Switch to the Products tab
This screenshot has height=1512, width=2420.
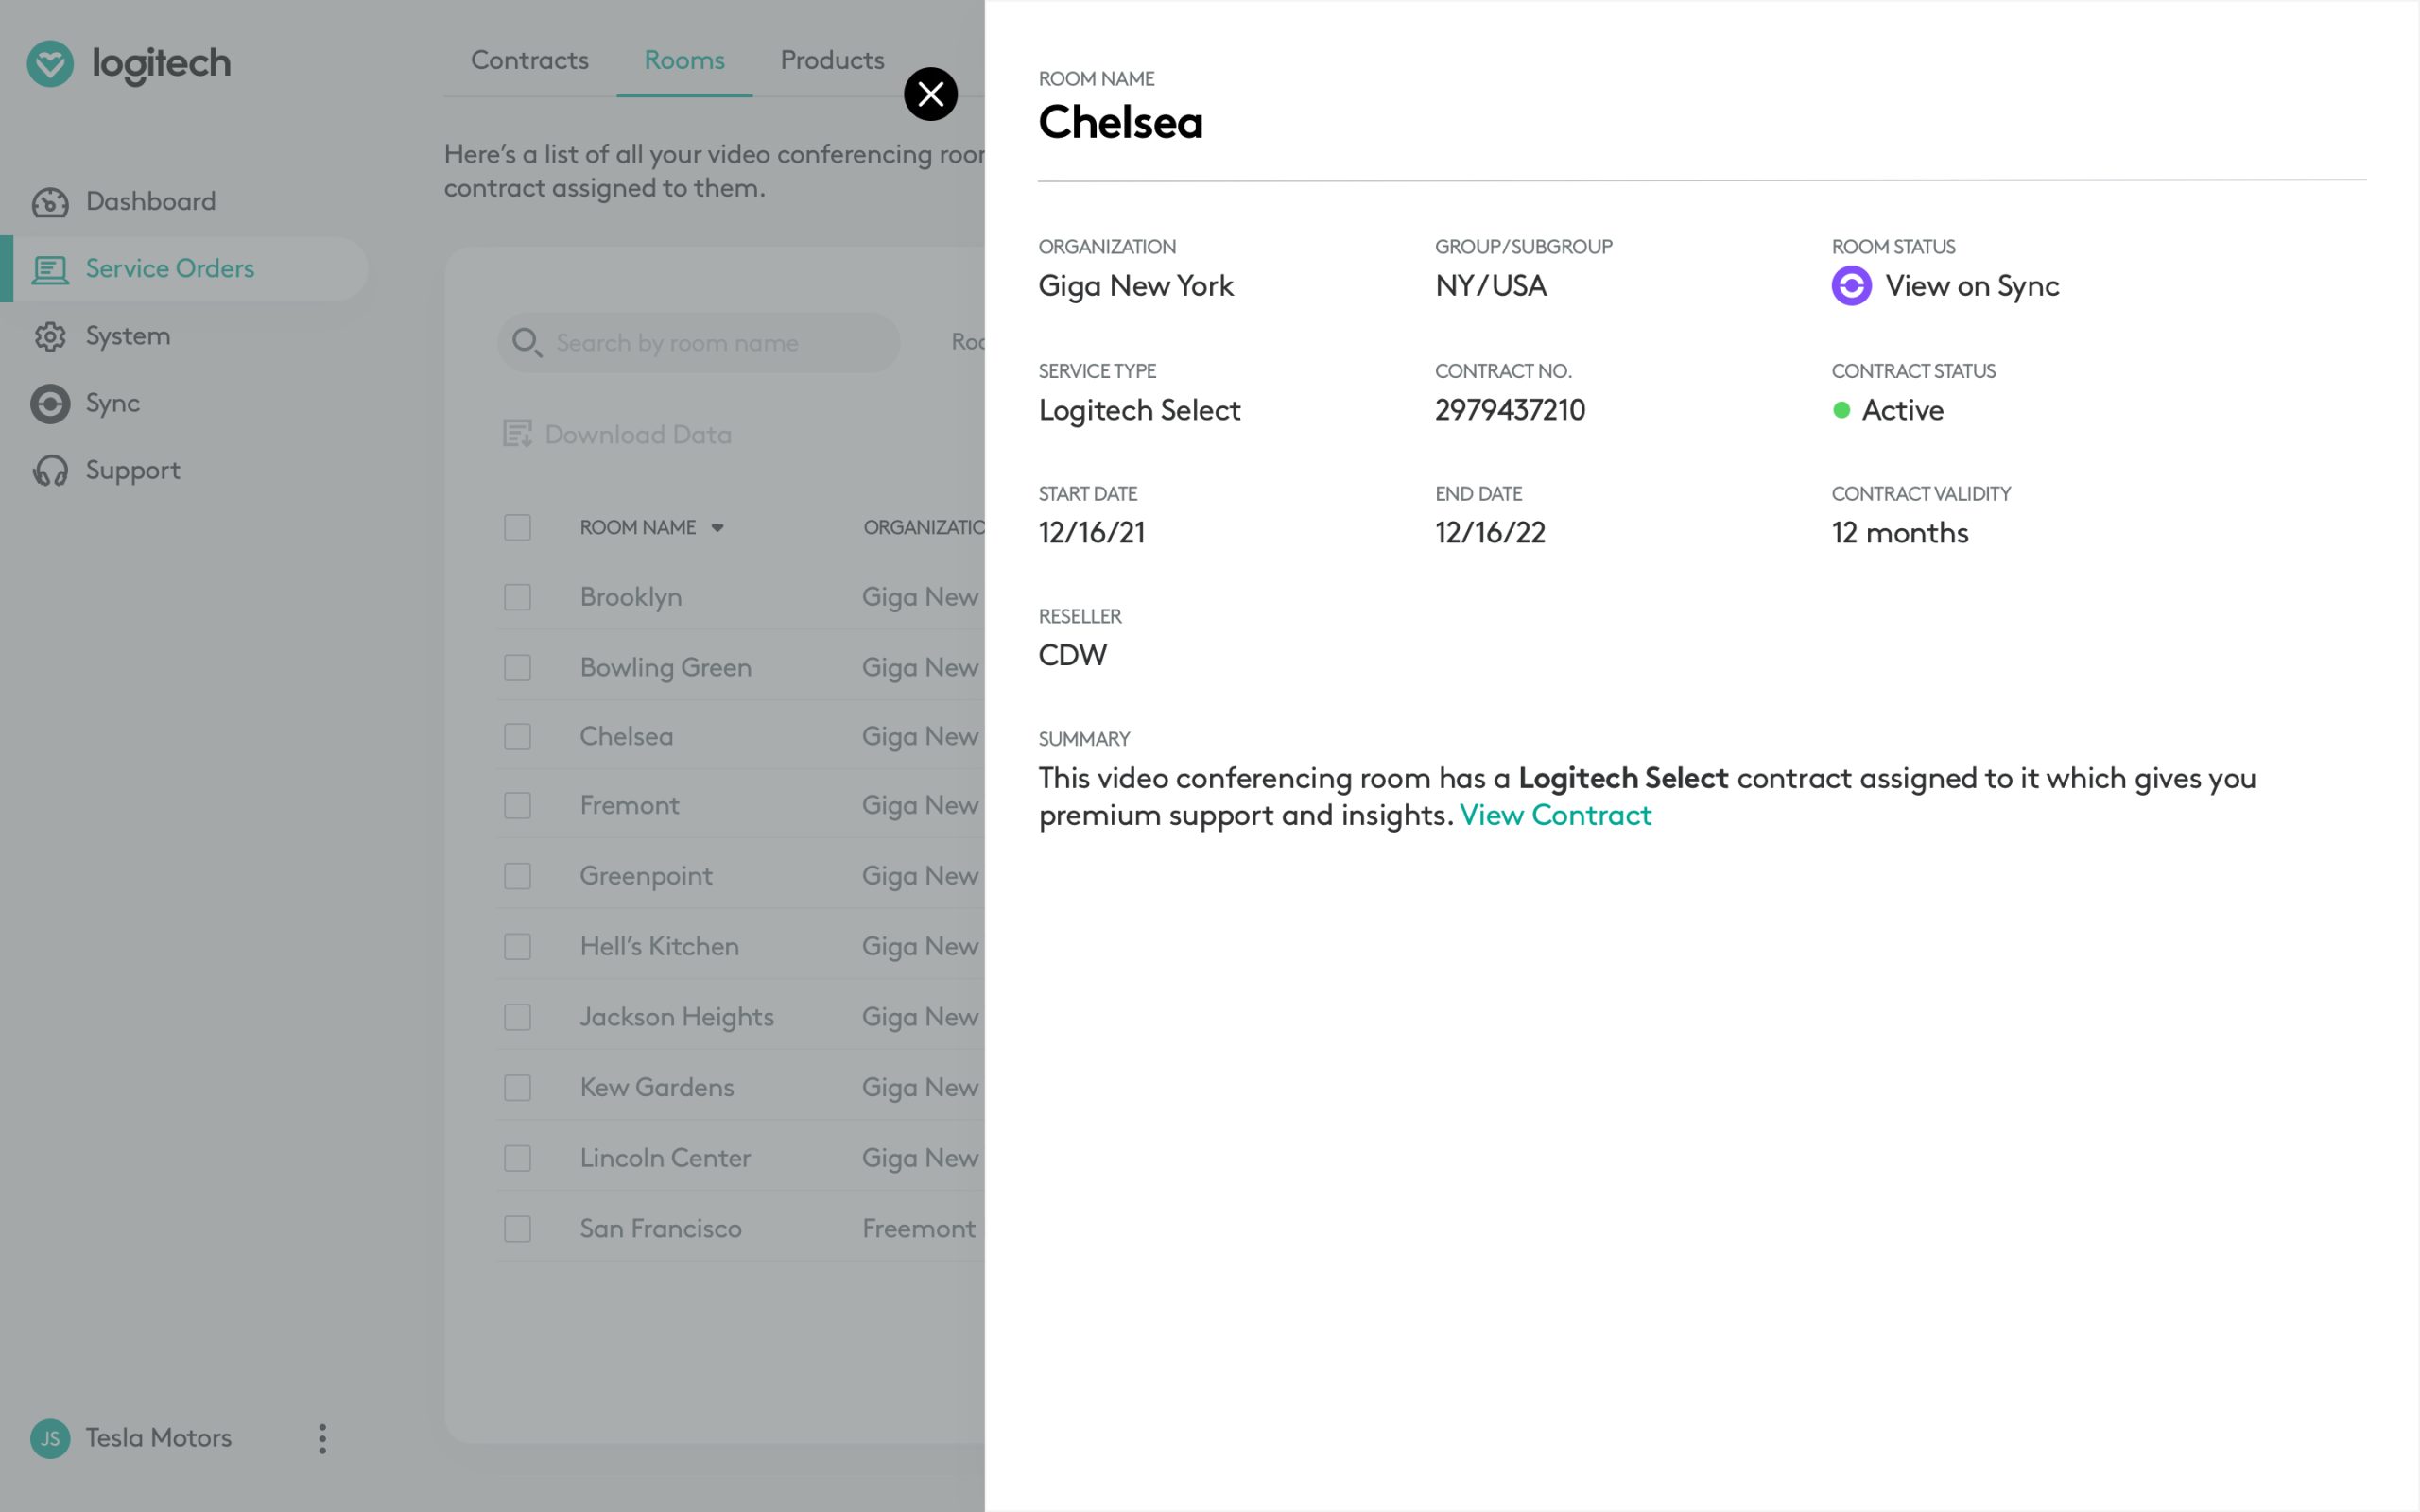[x=832, y=61]
